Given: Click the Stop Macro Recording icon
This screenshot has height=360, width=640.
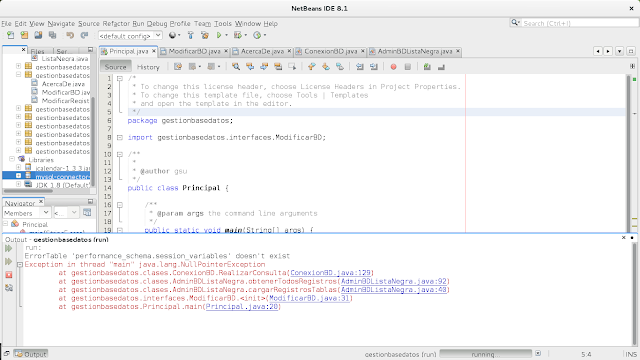Looking at the screenshot, I should (x=407, y=67).
